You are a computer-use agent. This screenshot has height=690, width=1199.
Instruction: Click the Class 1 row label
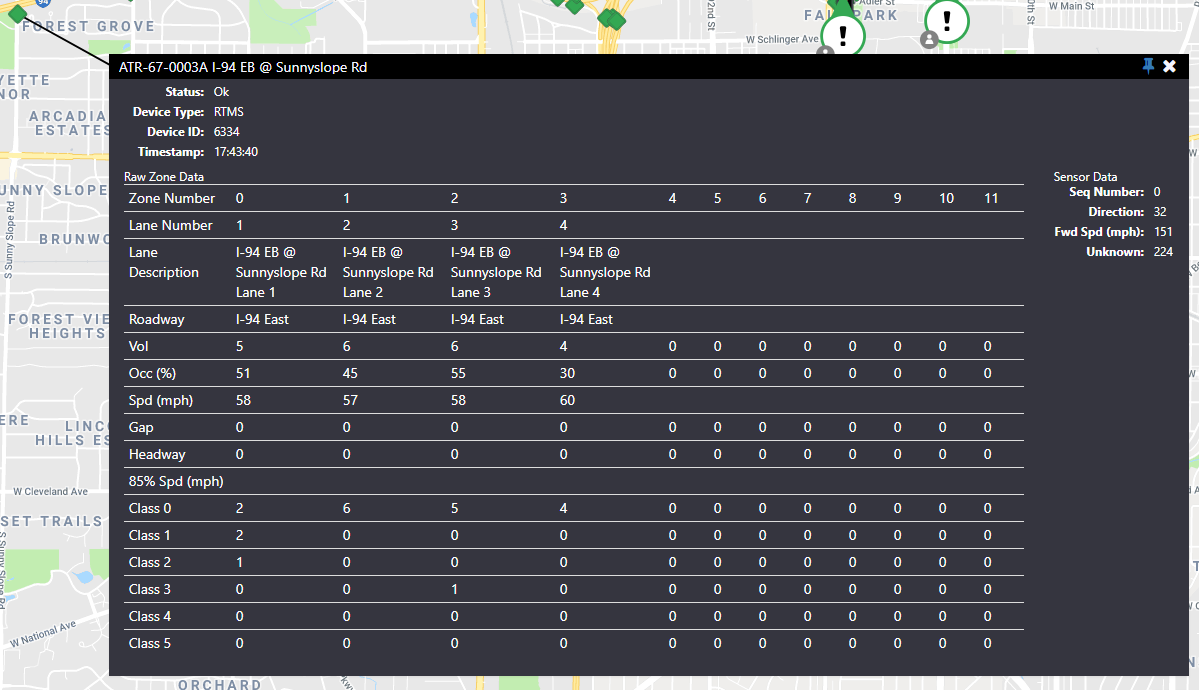click(x=149, y=535)
